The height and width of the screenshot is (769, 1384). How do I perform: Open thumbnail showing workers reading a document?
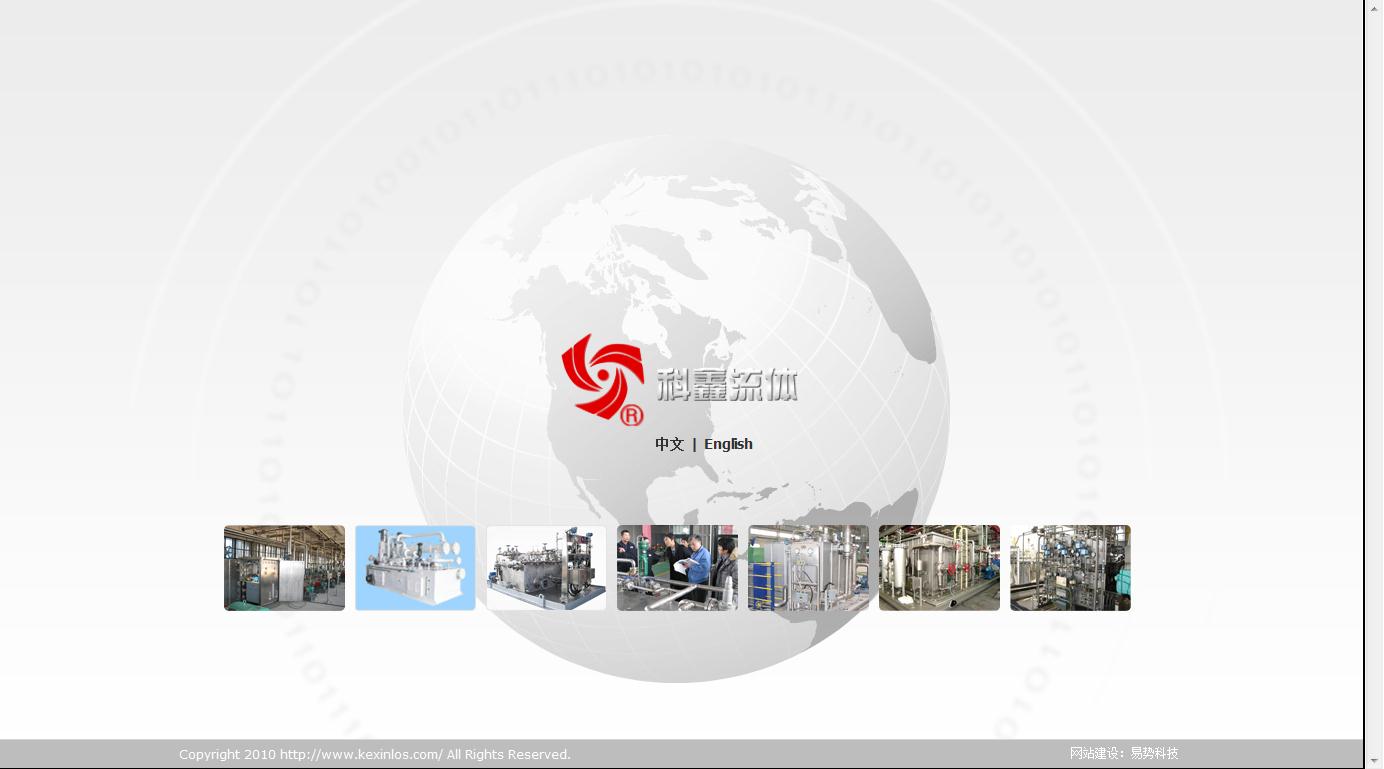tap(677, 568)
